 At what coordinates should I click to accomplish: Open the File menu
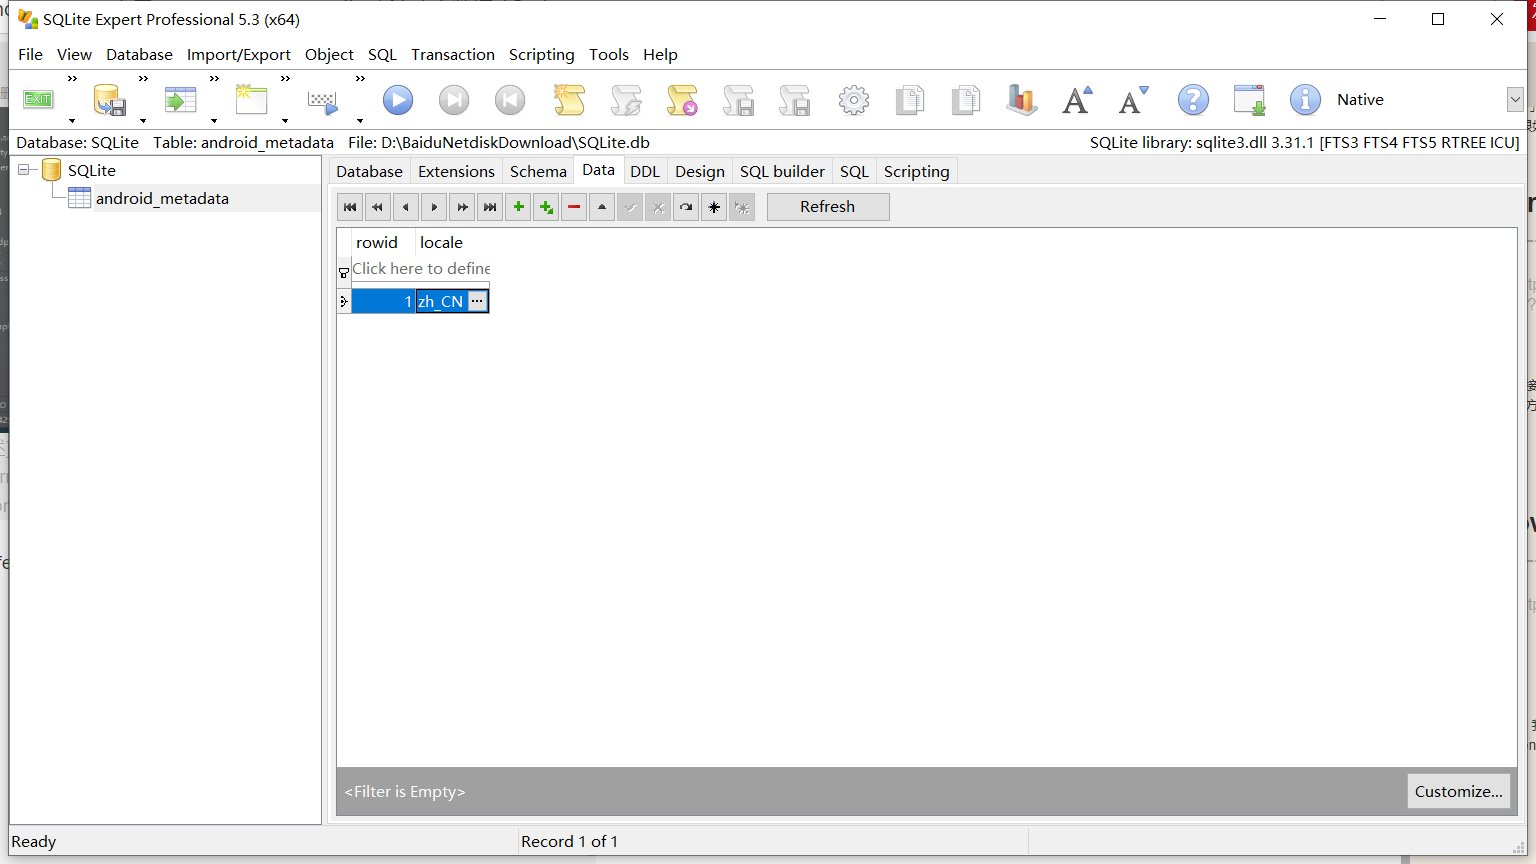tap(30, 54)
